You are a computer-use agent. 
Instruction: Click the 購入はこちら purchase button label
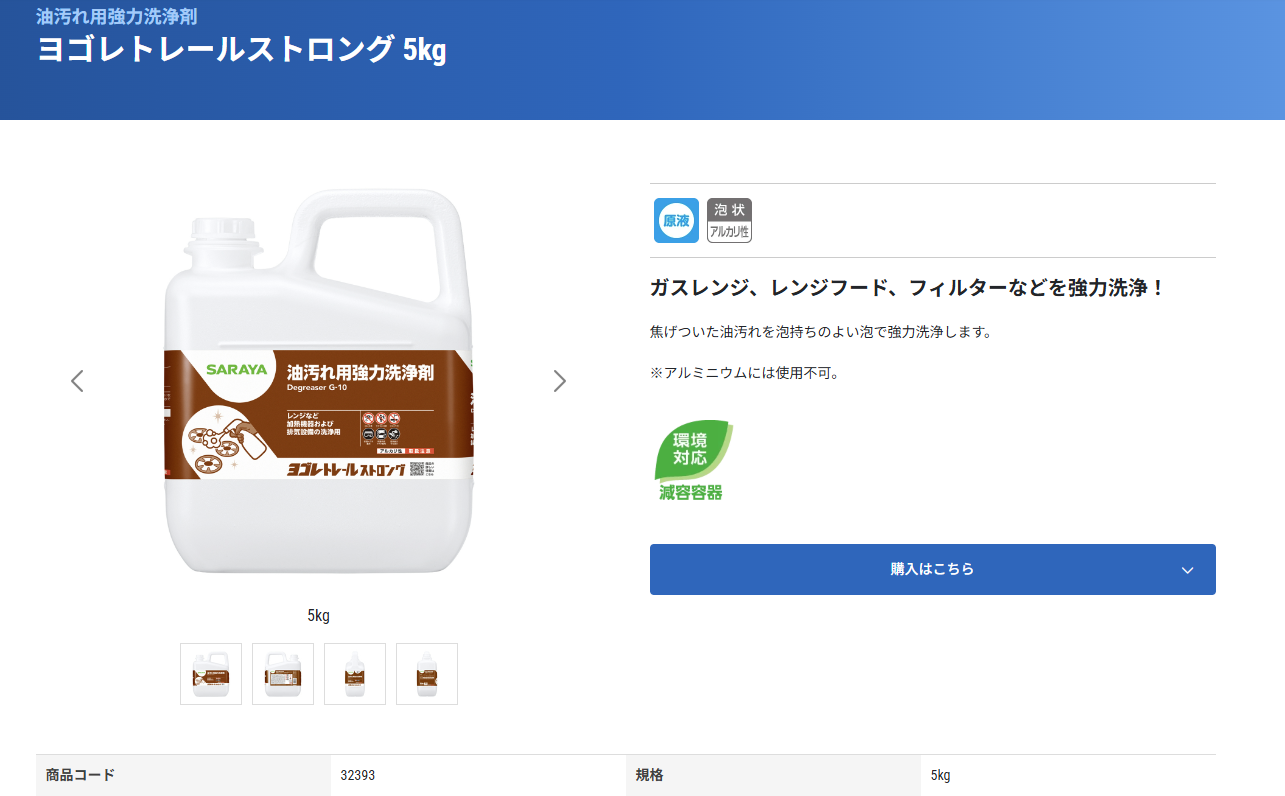(932, 569)
